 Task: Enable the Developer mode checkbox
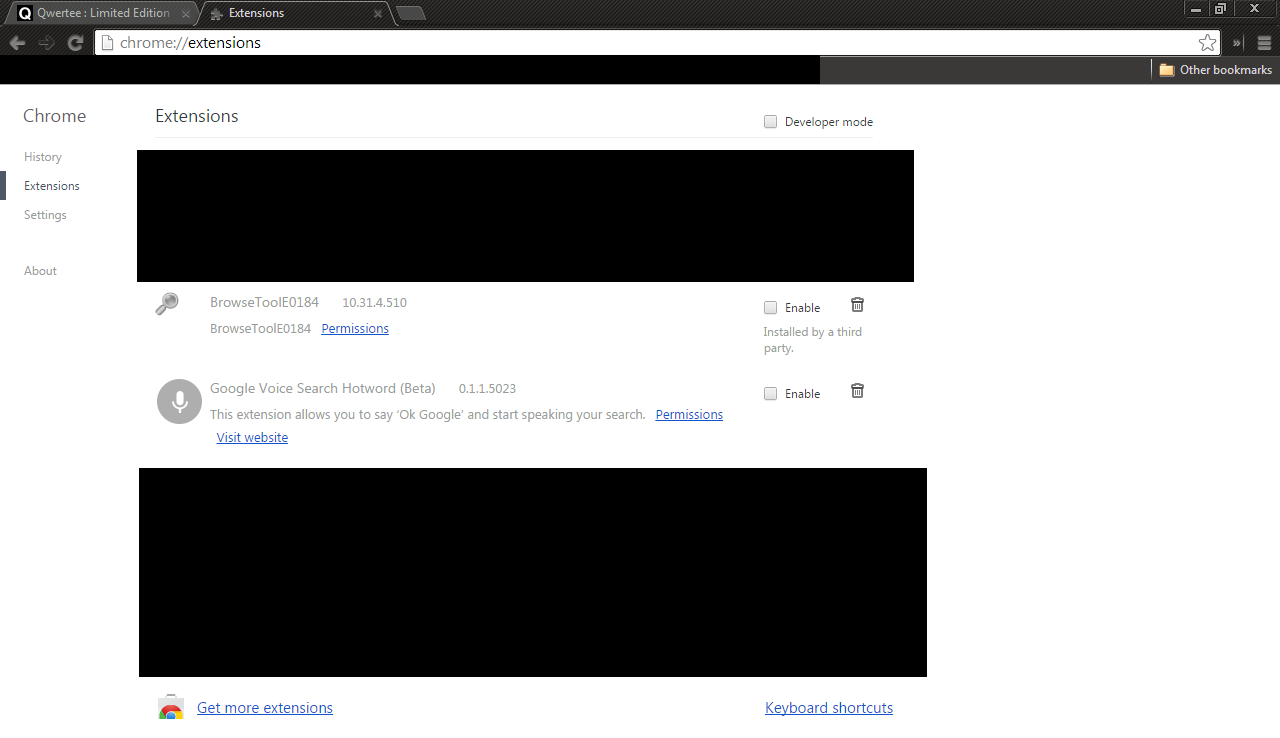[770, 122]
